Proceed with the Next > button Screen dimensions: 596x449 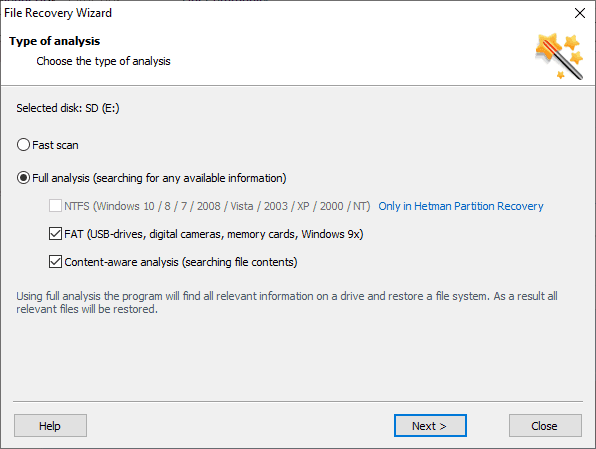pyautogui.click(x=430, y=426)
